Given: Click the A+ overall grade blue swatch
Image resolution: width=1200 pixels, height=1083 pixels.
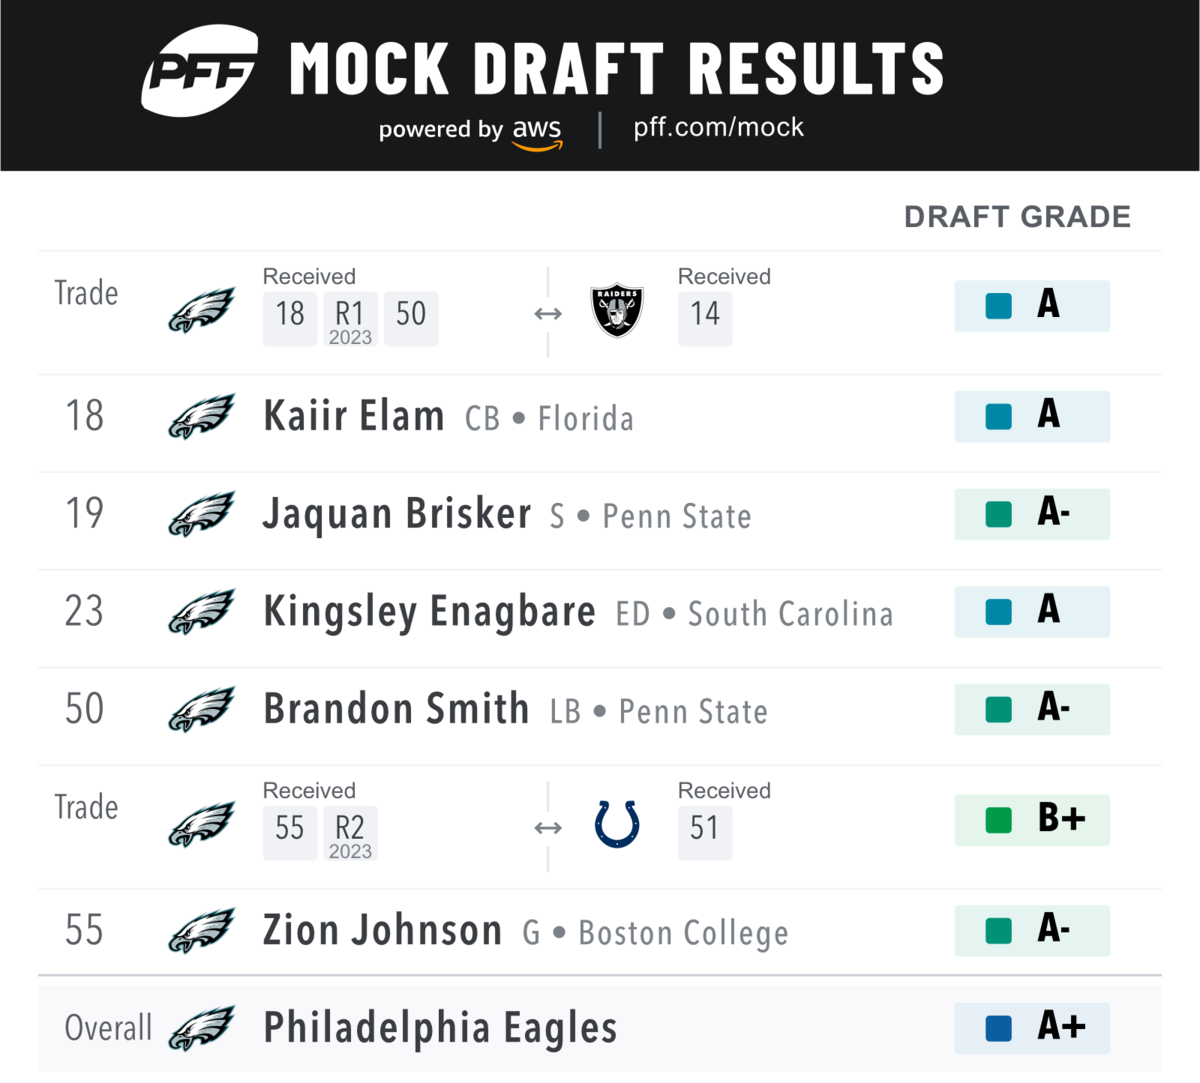Looking at the screenshot, I should pyautogui.click(x=998, y=1028).
